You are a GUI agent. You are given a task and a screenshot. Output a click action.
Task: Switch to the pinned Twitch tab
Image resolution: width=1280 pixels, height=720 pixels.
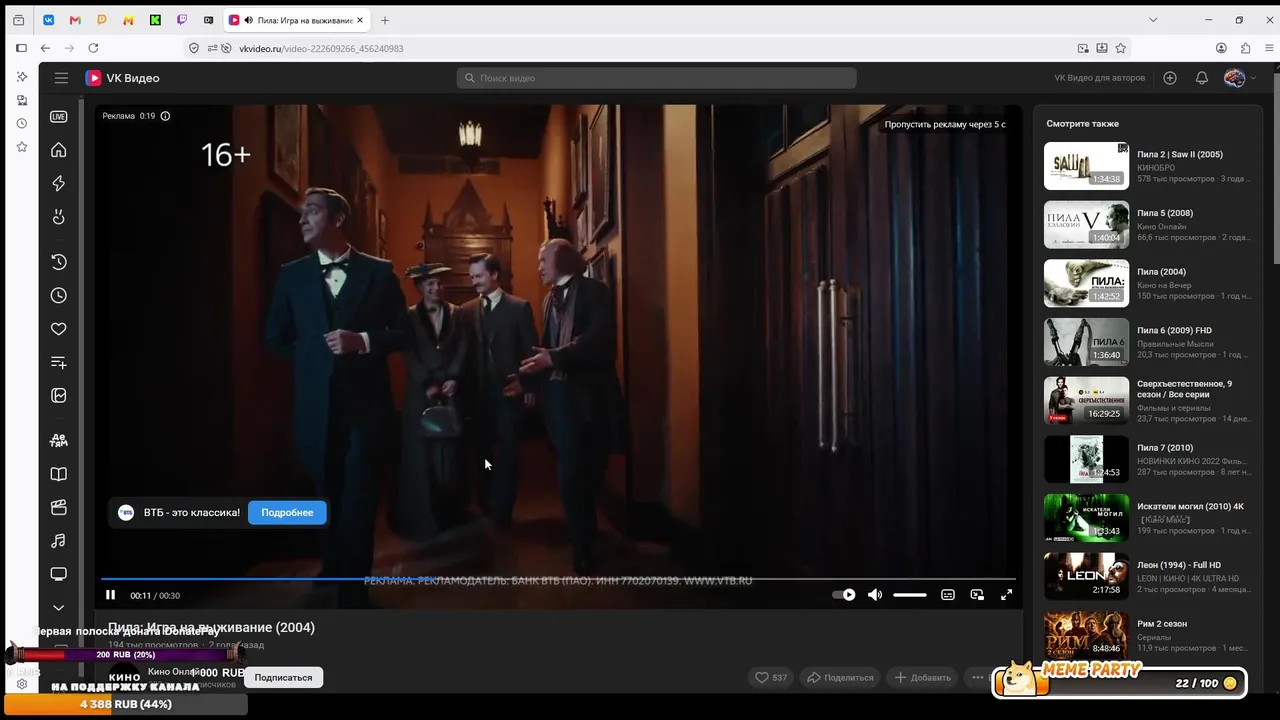coord(182,20)
